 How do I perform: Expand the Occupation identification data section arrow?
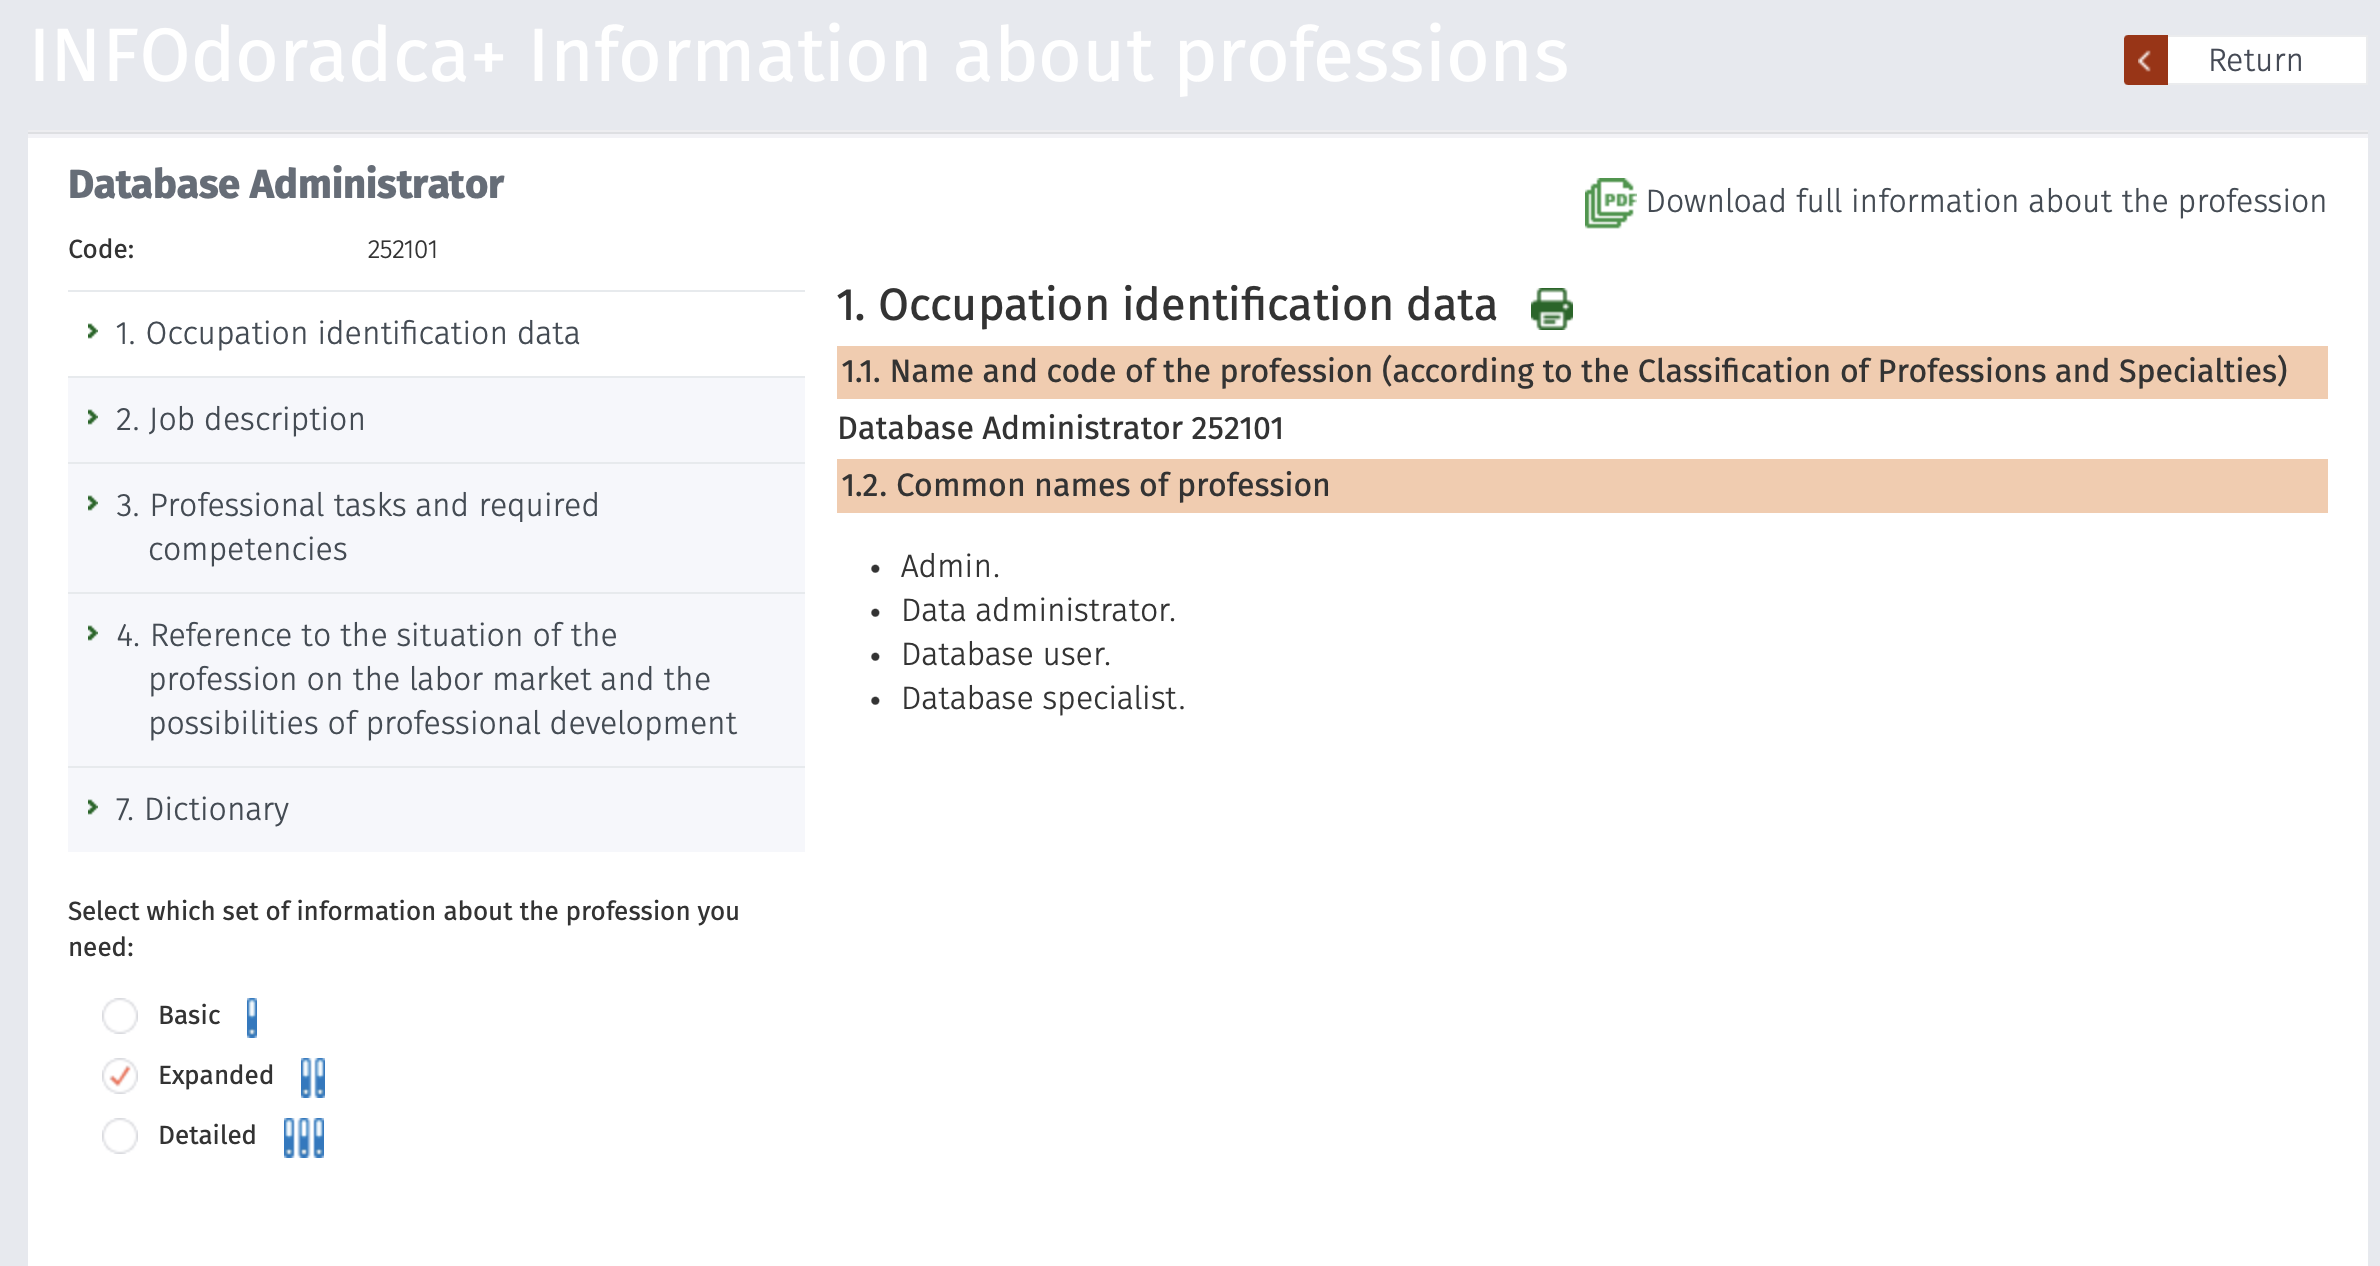(x=93, y=331)
